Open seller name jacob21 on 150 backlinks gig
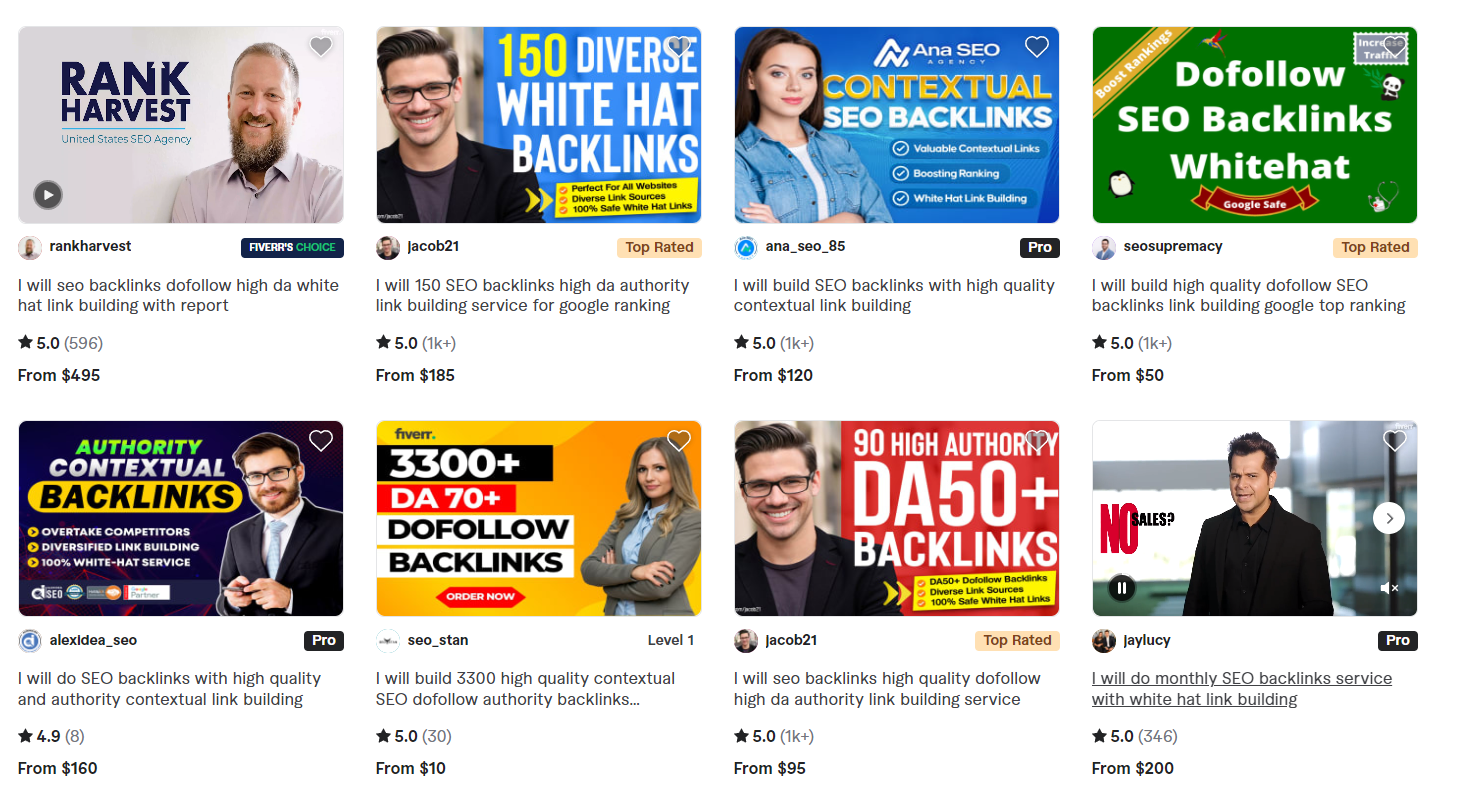 [x=433, y=246]
